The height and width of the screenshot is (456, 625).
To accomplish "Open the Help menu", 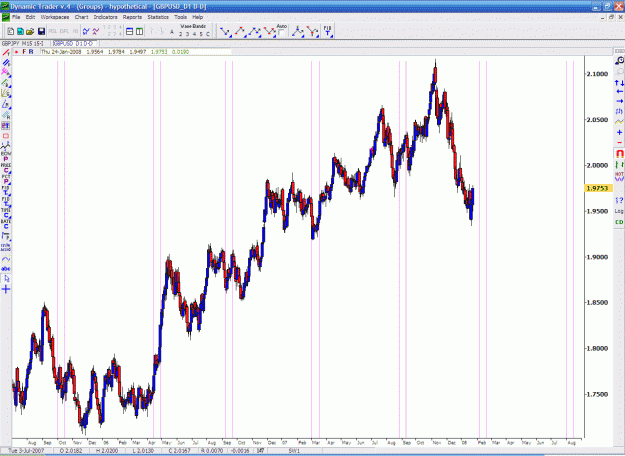I will 198,17.
